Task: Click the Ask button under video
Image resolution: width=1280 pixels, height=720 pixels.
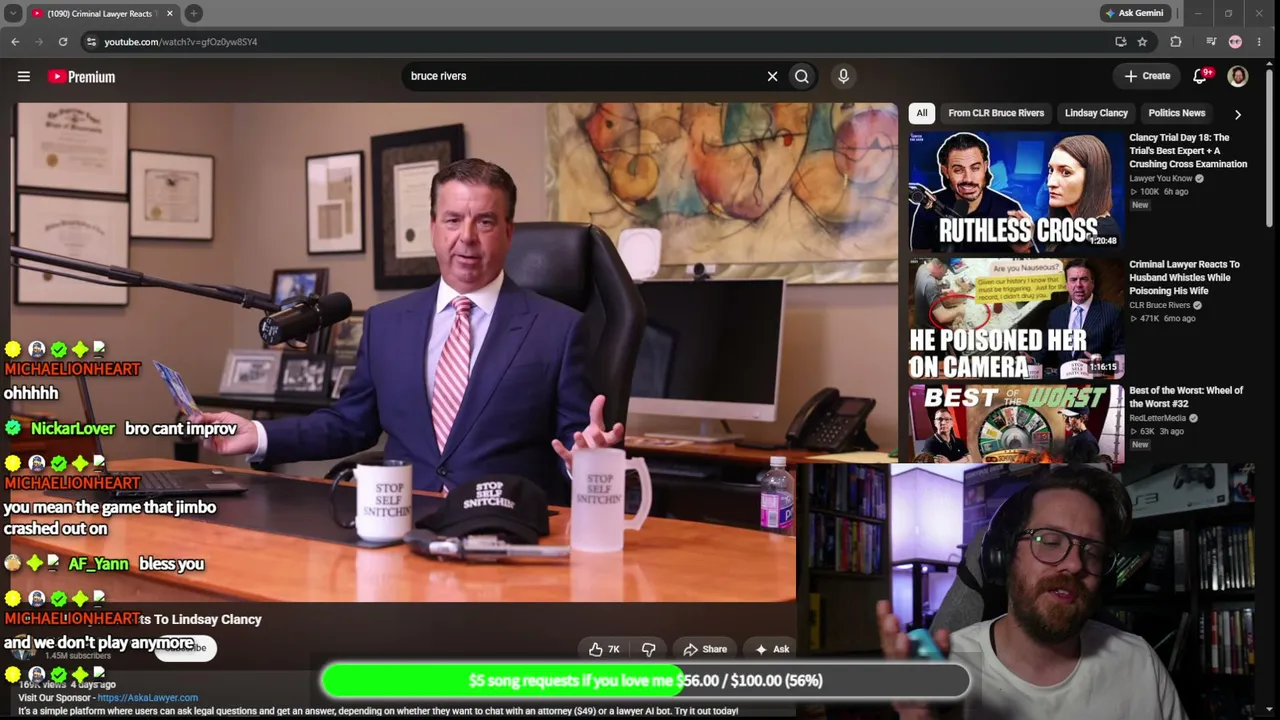Action: (x=772, y=649)
